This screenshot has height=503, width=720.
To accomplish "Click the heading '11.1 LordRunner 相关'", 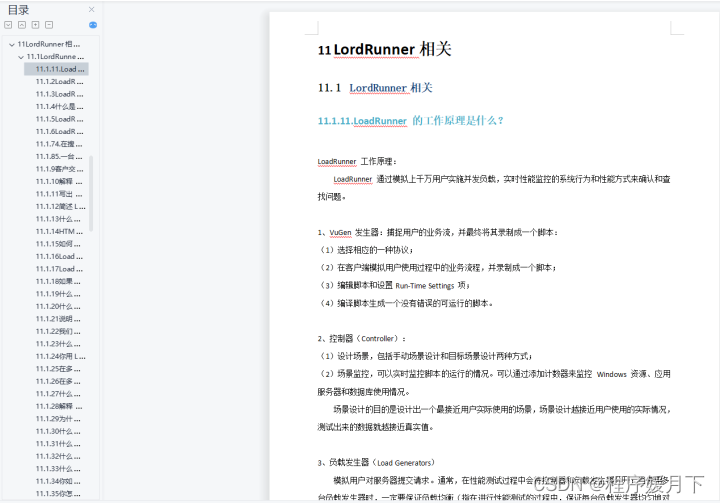I will (375, 87).
